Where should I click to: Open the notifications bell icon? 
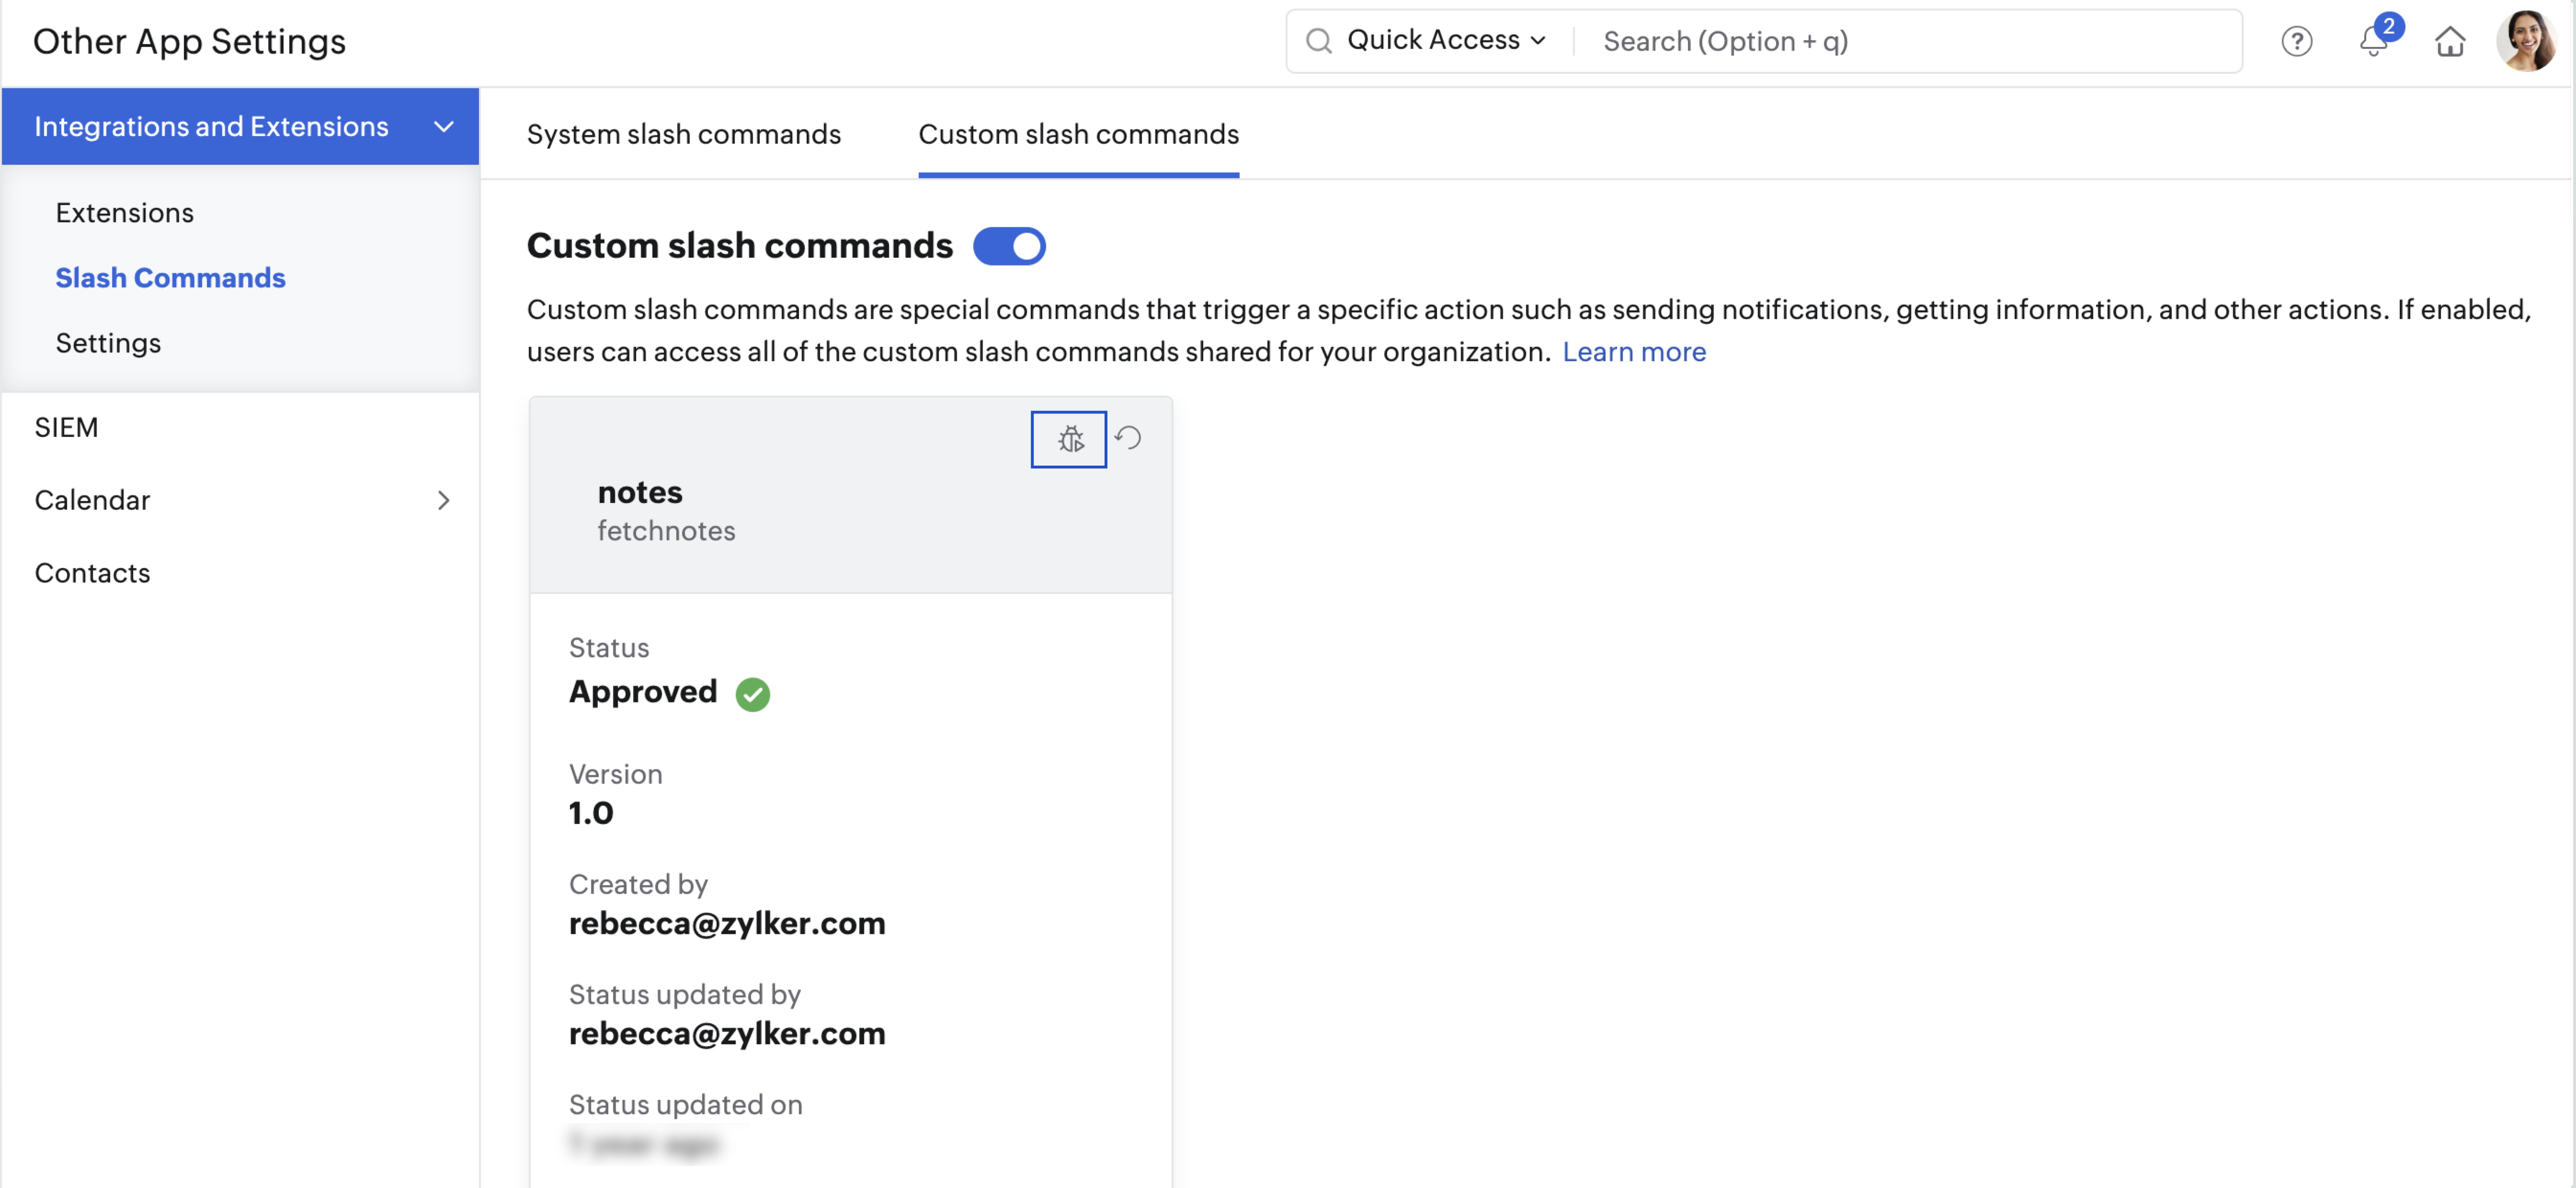click(2373, 41)
